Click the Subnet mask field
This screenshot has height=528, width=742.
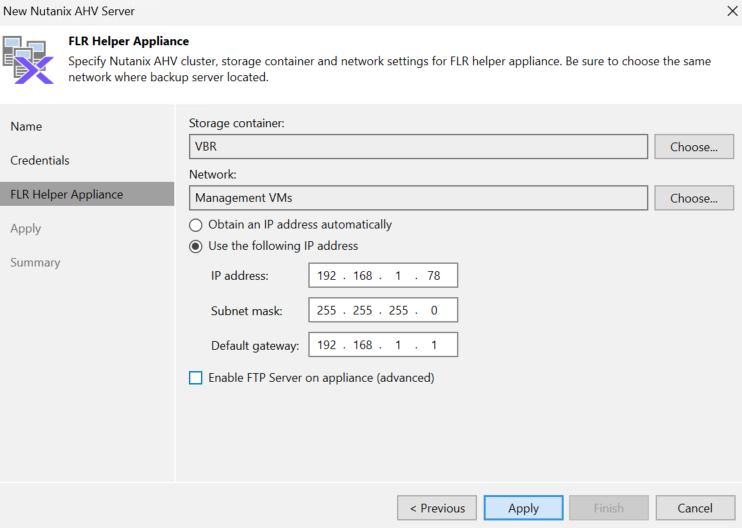coord(383,310)
